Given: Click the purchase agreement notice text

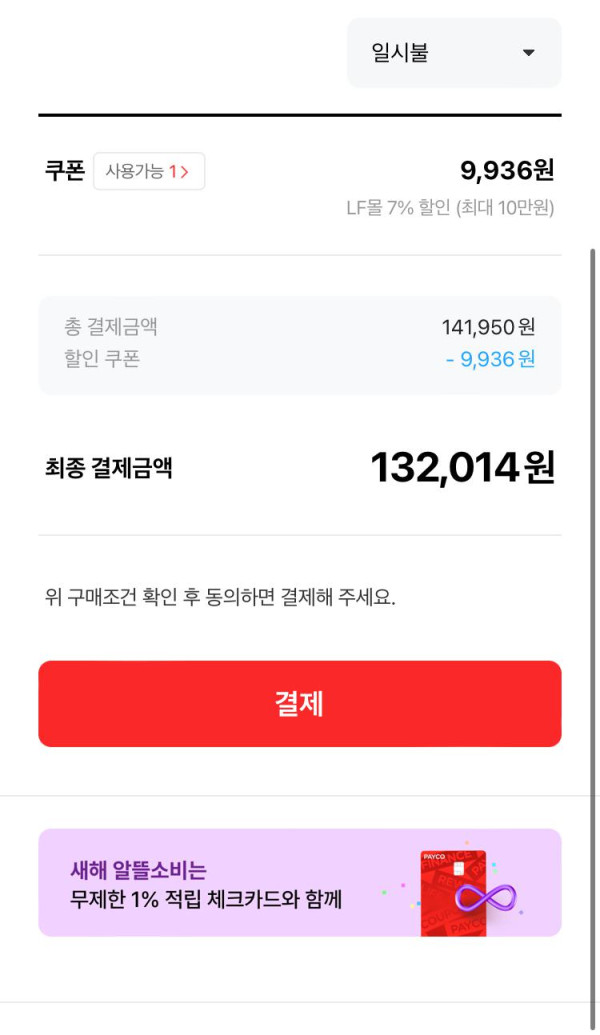Looking at the screenshot, I should point(220,599).
